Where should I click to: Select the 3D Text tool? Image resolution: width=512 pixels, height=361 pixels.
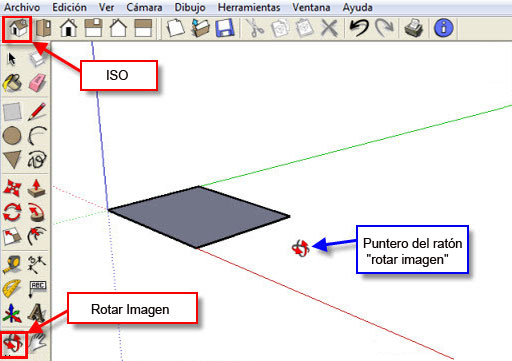pyautogui.click(x=37, y=313)
